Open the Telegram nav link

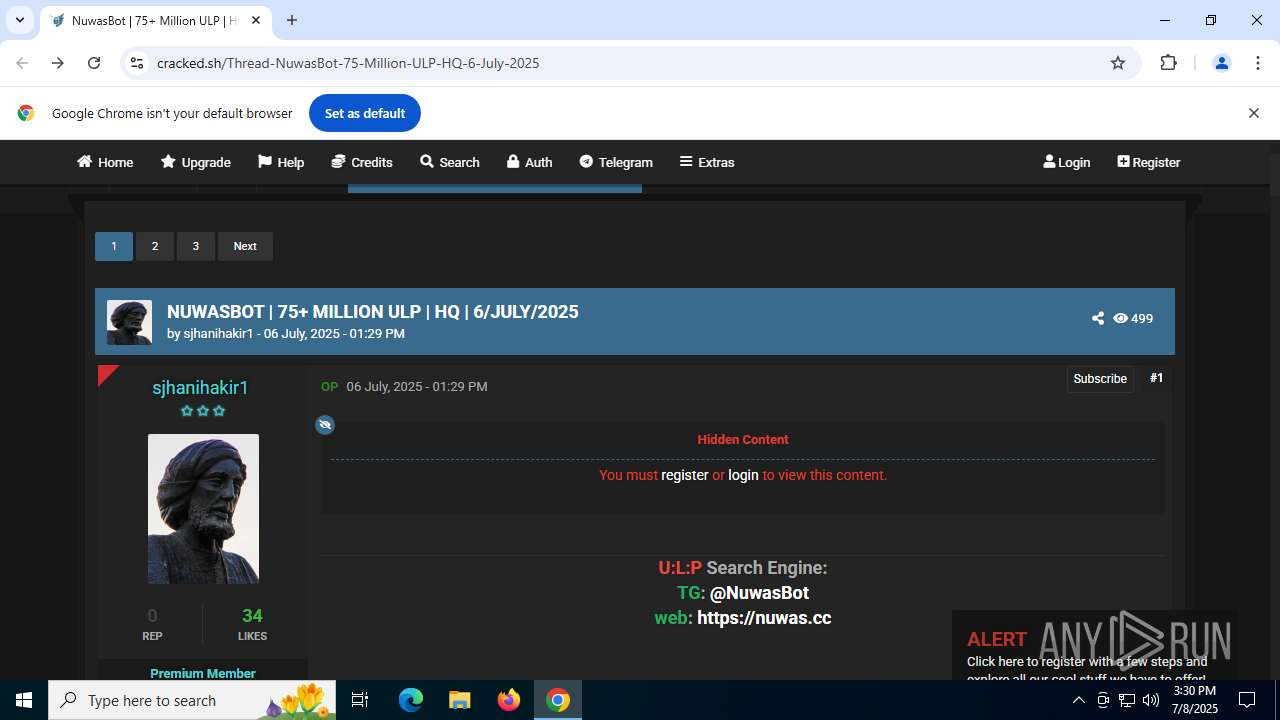[x=616, y=162]
